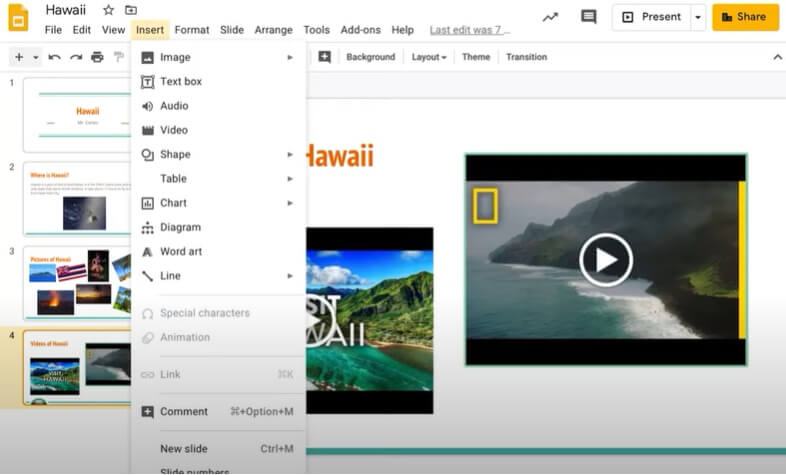Open the Last edit history link
Image resolution: width=786 pixels, height=475 pixels.
pos(470,31)
